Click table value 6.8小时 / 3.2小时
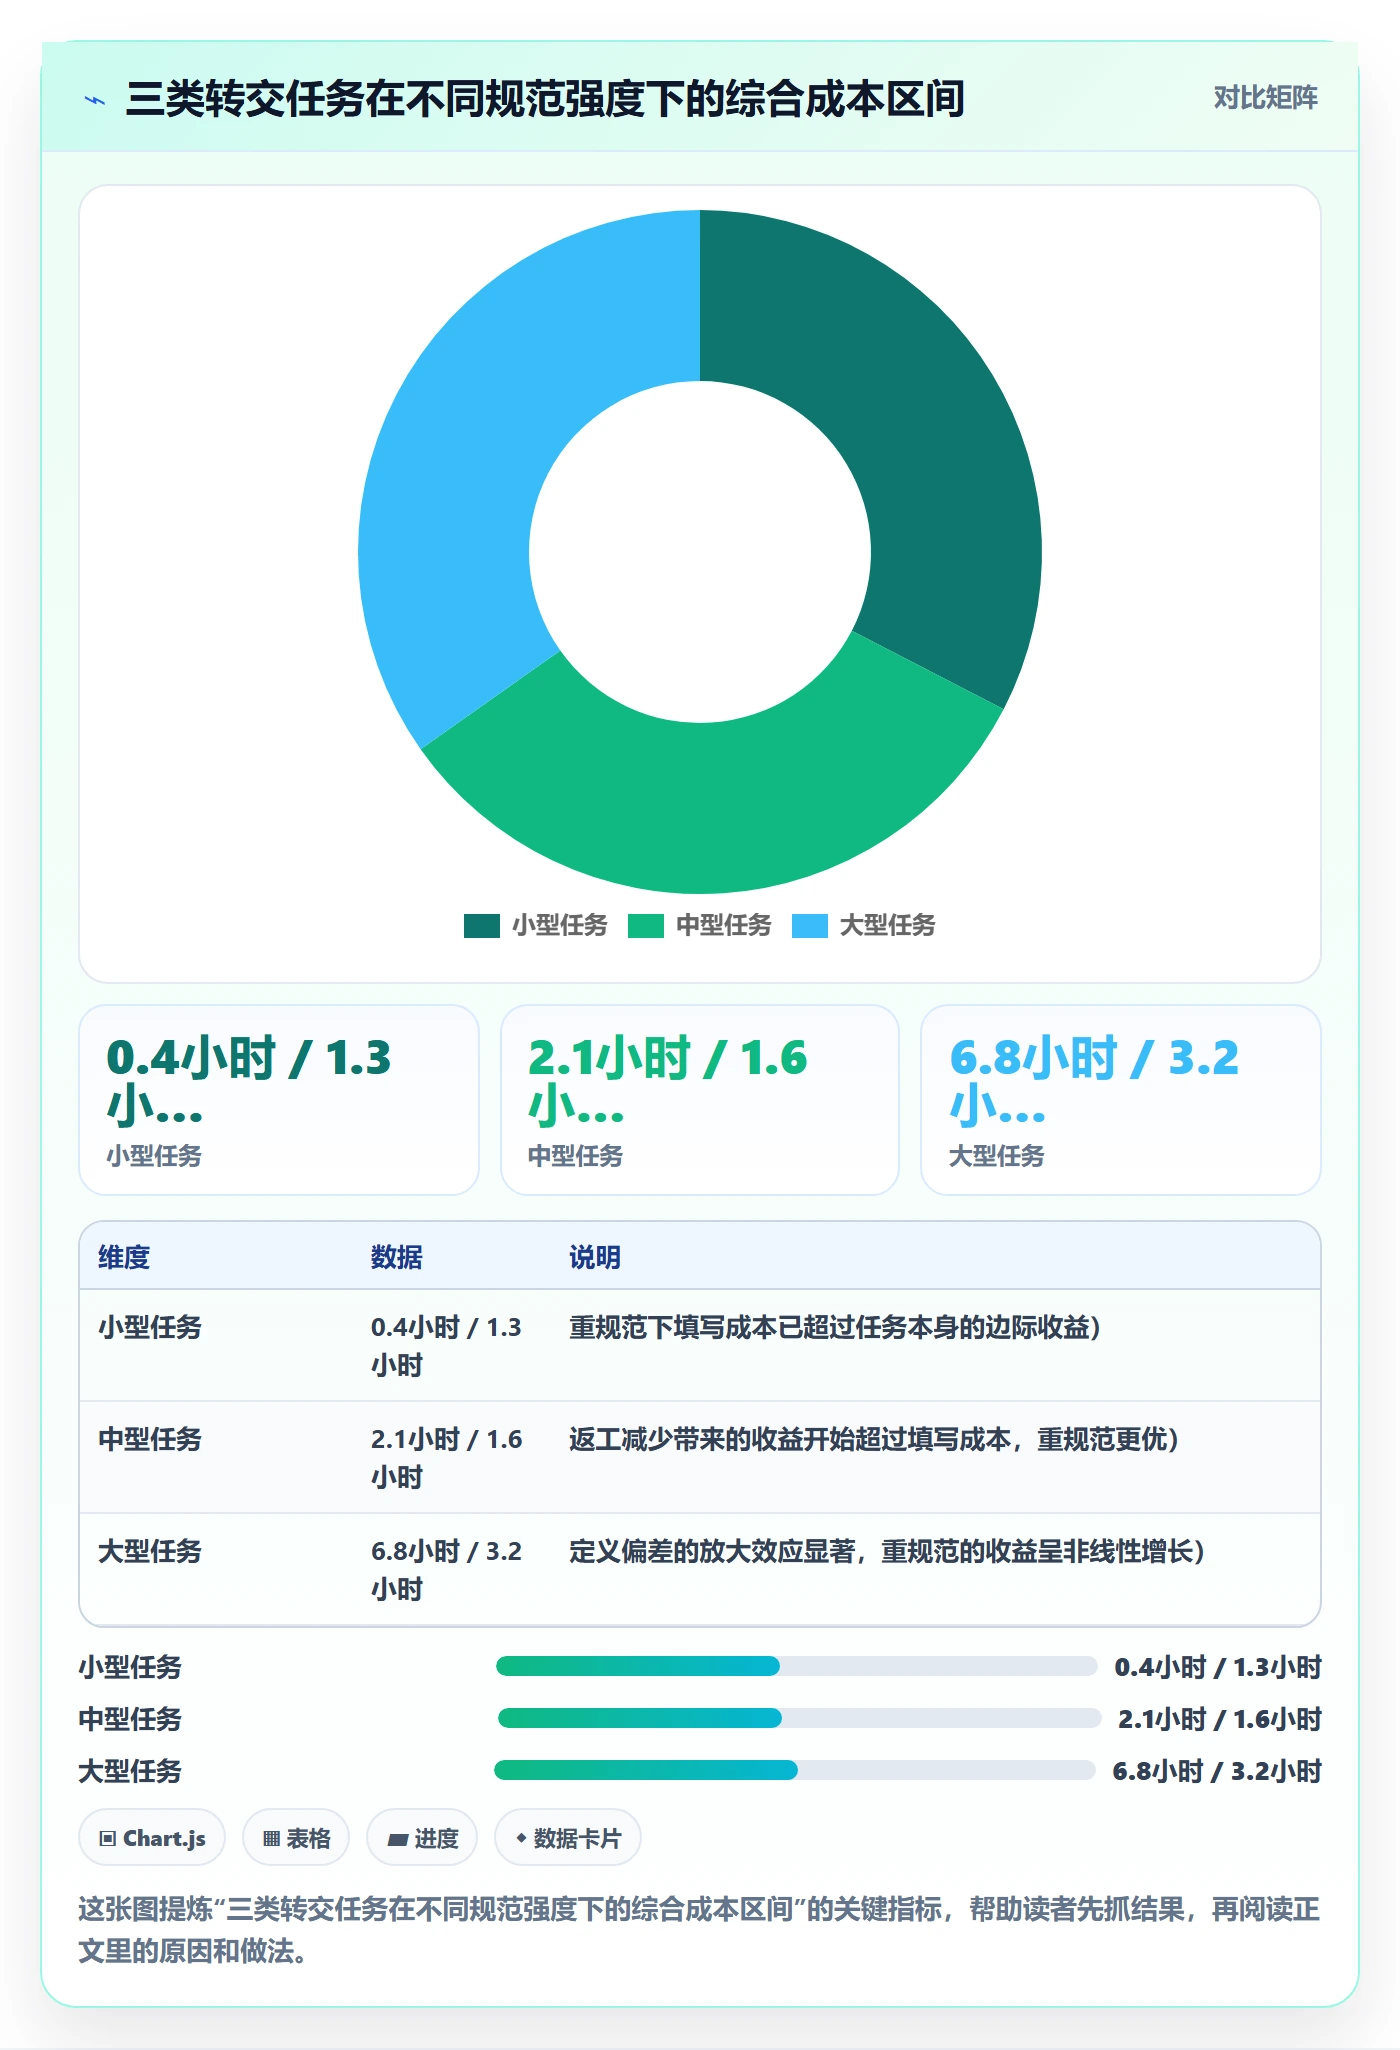The height and width of the screenshot is (2050, 1400). (x=447, y=1570)
